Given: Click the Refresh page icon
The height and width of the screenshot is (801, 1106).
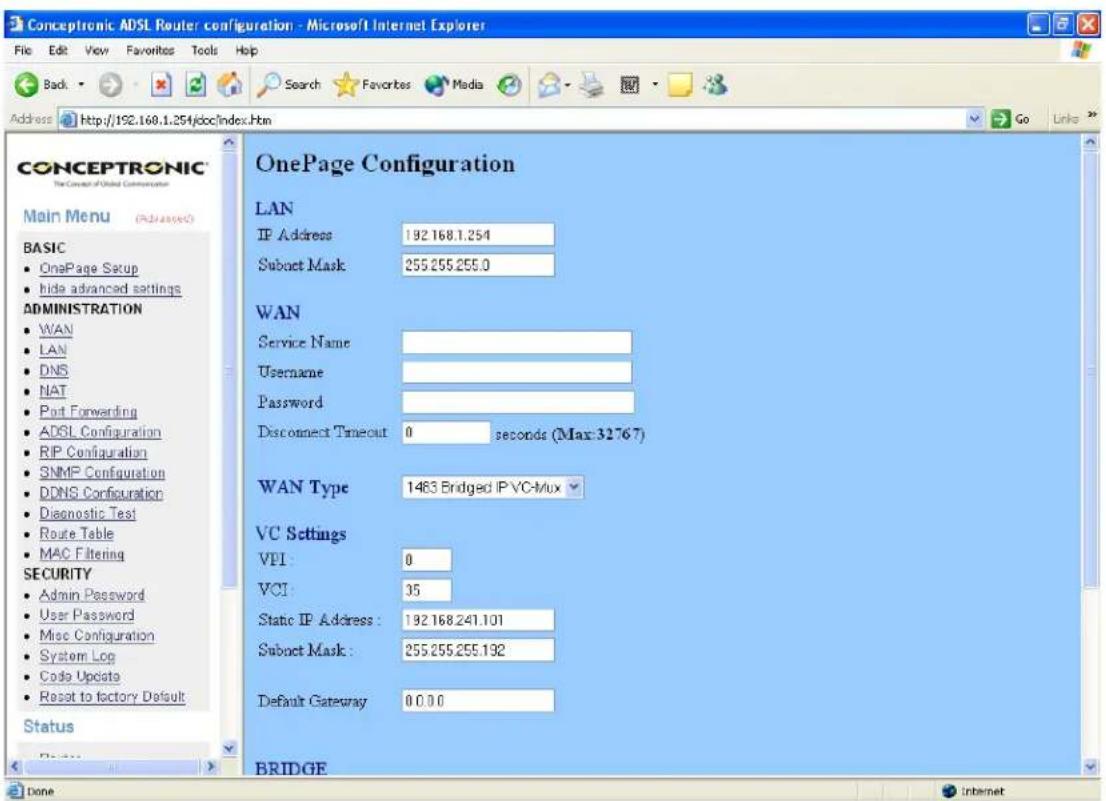Looking at the screenshot, I should tap(195, 85).
